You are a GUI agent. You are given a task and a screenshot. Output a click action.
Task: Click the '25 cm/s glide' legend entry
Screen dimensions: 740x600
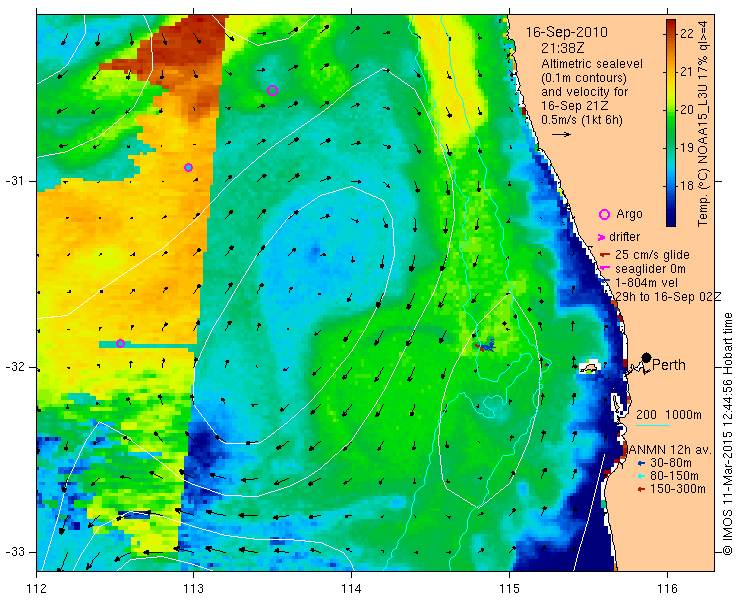pos(652,255)
